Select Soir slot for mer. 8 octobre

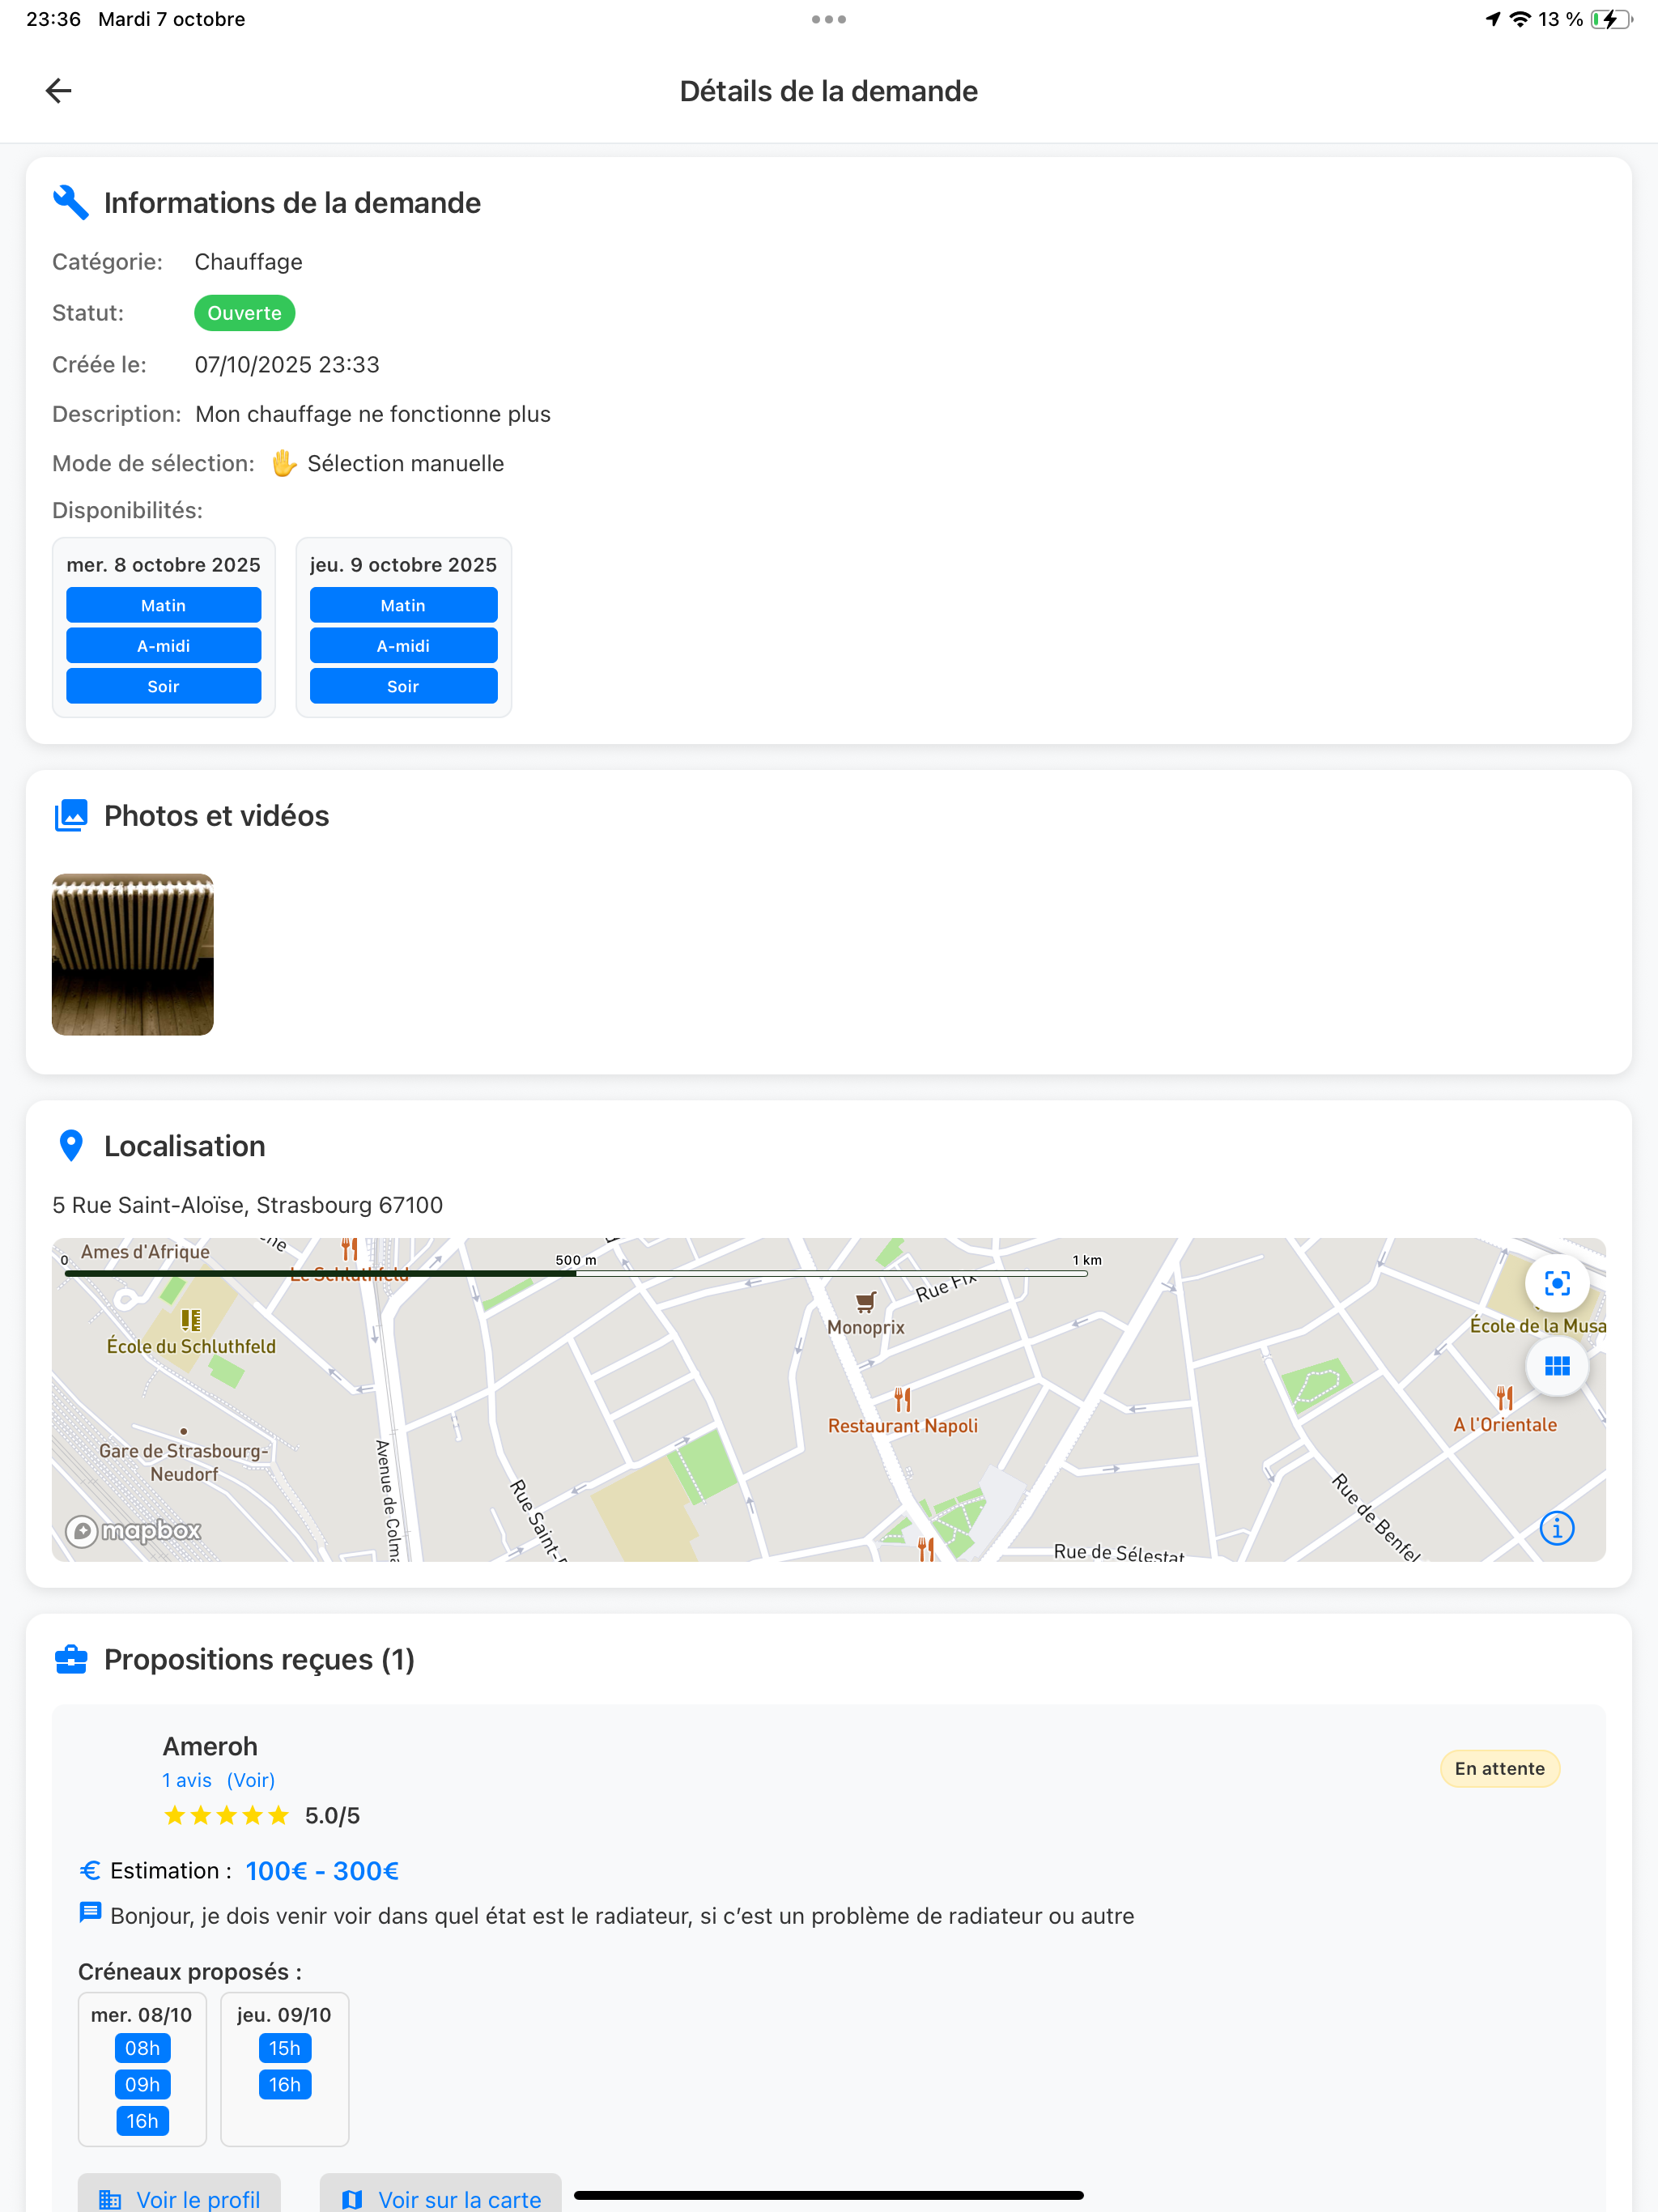[164, 687]
